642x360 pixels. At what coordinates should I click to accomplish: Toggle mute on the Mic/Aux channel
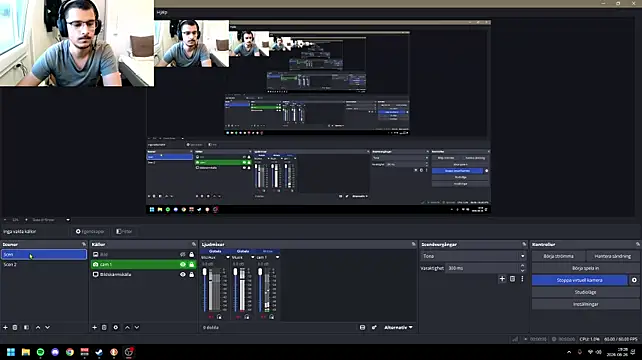point(211,317)
